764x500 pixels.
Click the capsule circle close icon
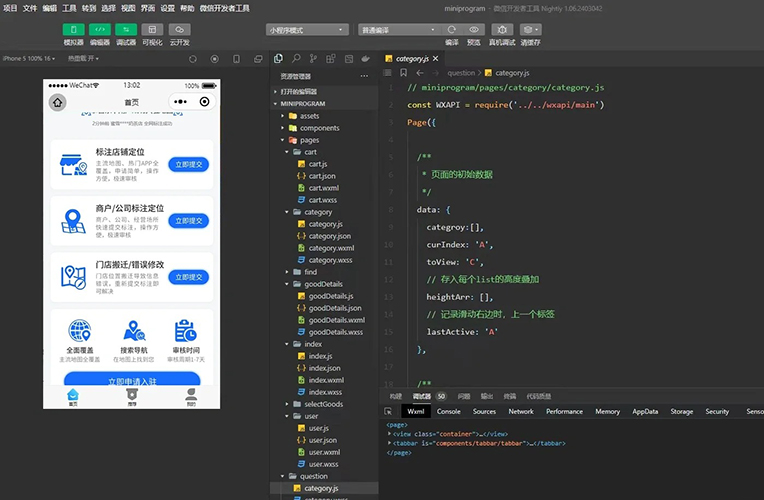[205, 102]
